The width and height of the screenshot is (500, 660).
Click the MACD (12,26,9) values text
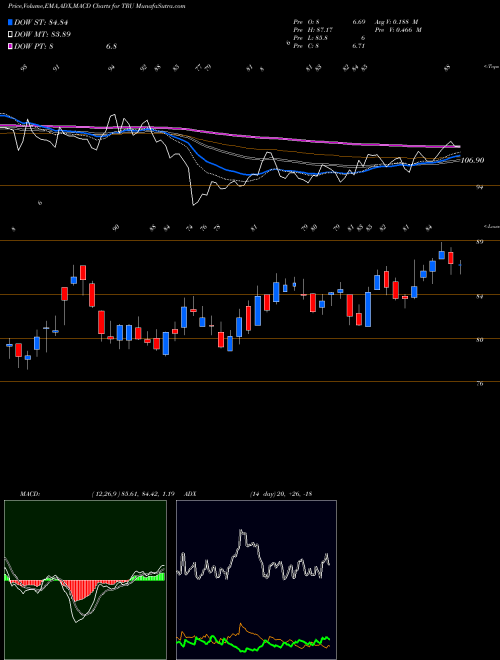click(x=133, y=493)
